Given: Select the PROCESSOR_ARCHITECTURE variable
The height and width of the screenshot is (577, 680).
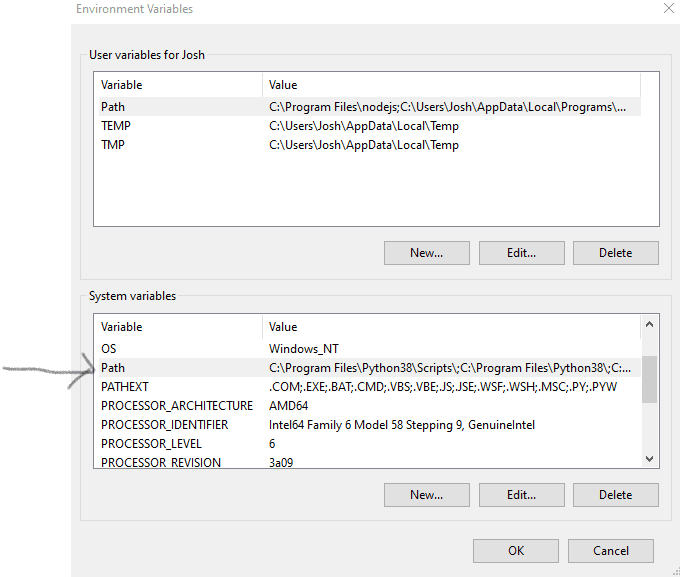Looking at the screenshot, I should 368,406.
